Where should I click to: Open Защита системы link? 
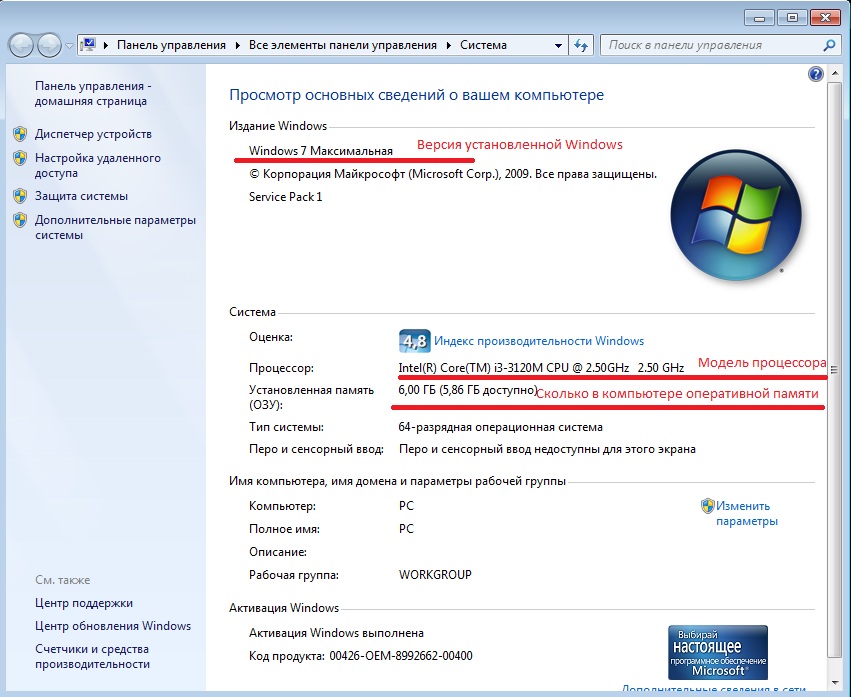point(81,196)
